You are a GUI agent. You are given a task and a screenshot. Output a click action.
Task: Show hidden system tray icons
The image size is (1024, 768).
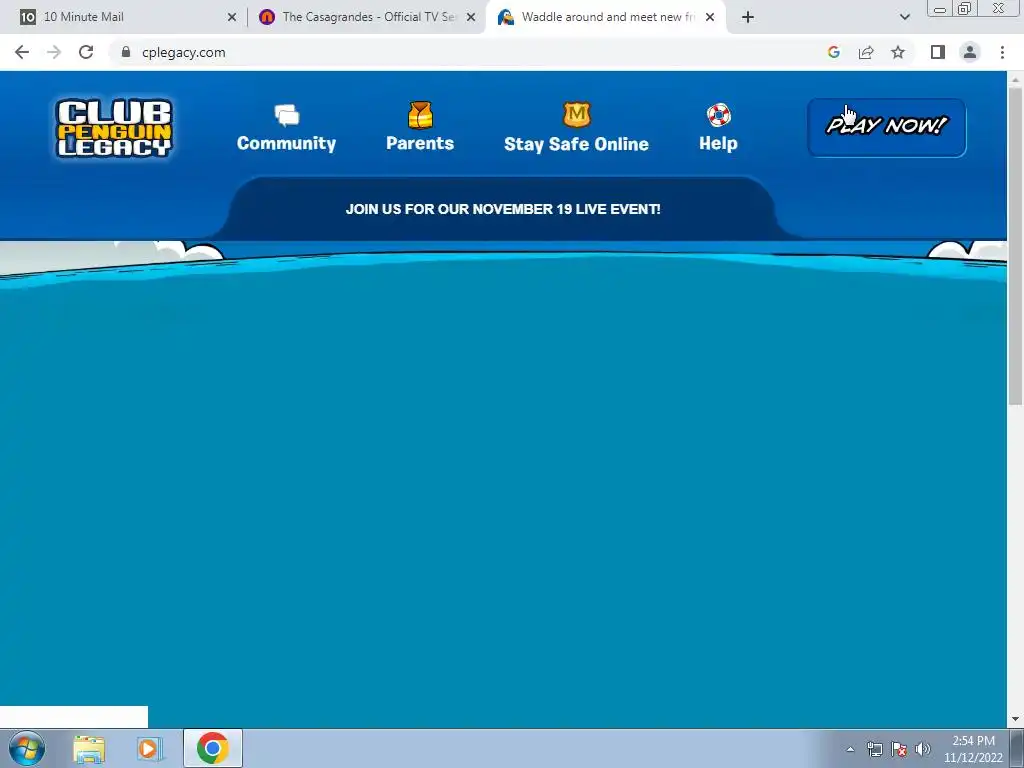[850, 749]
